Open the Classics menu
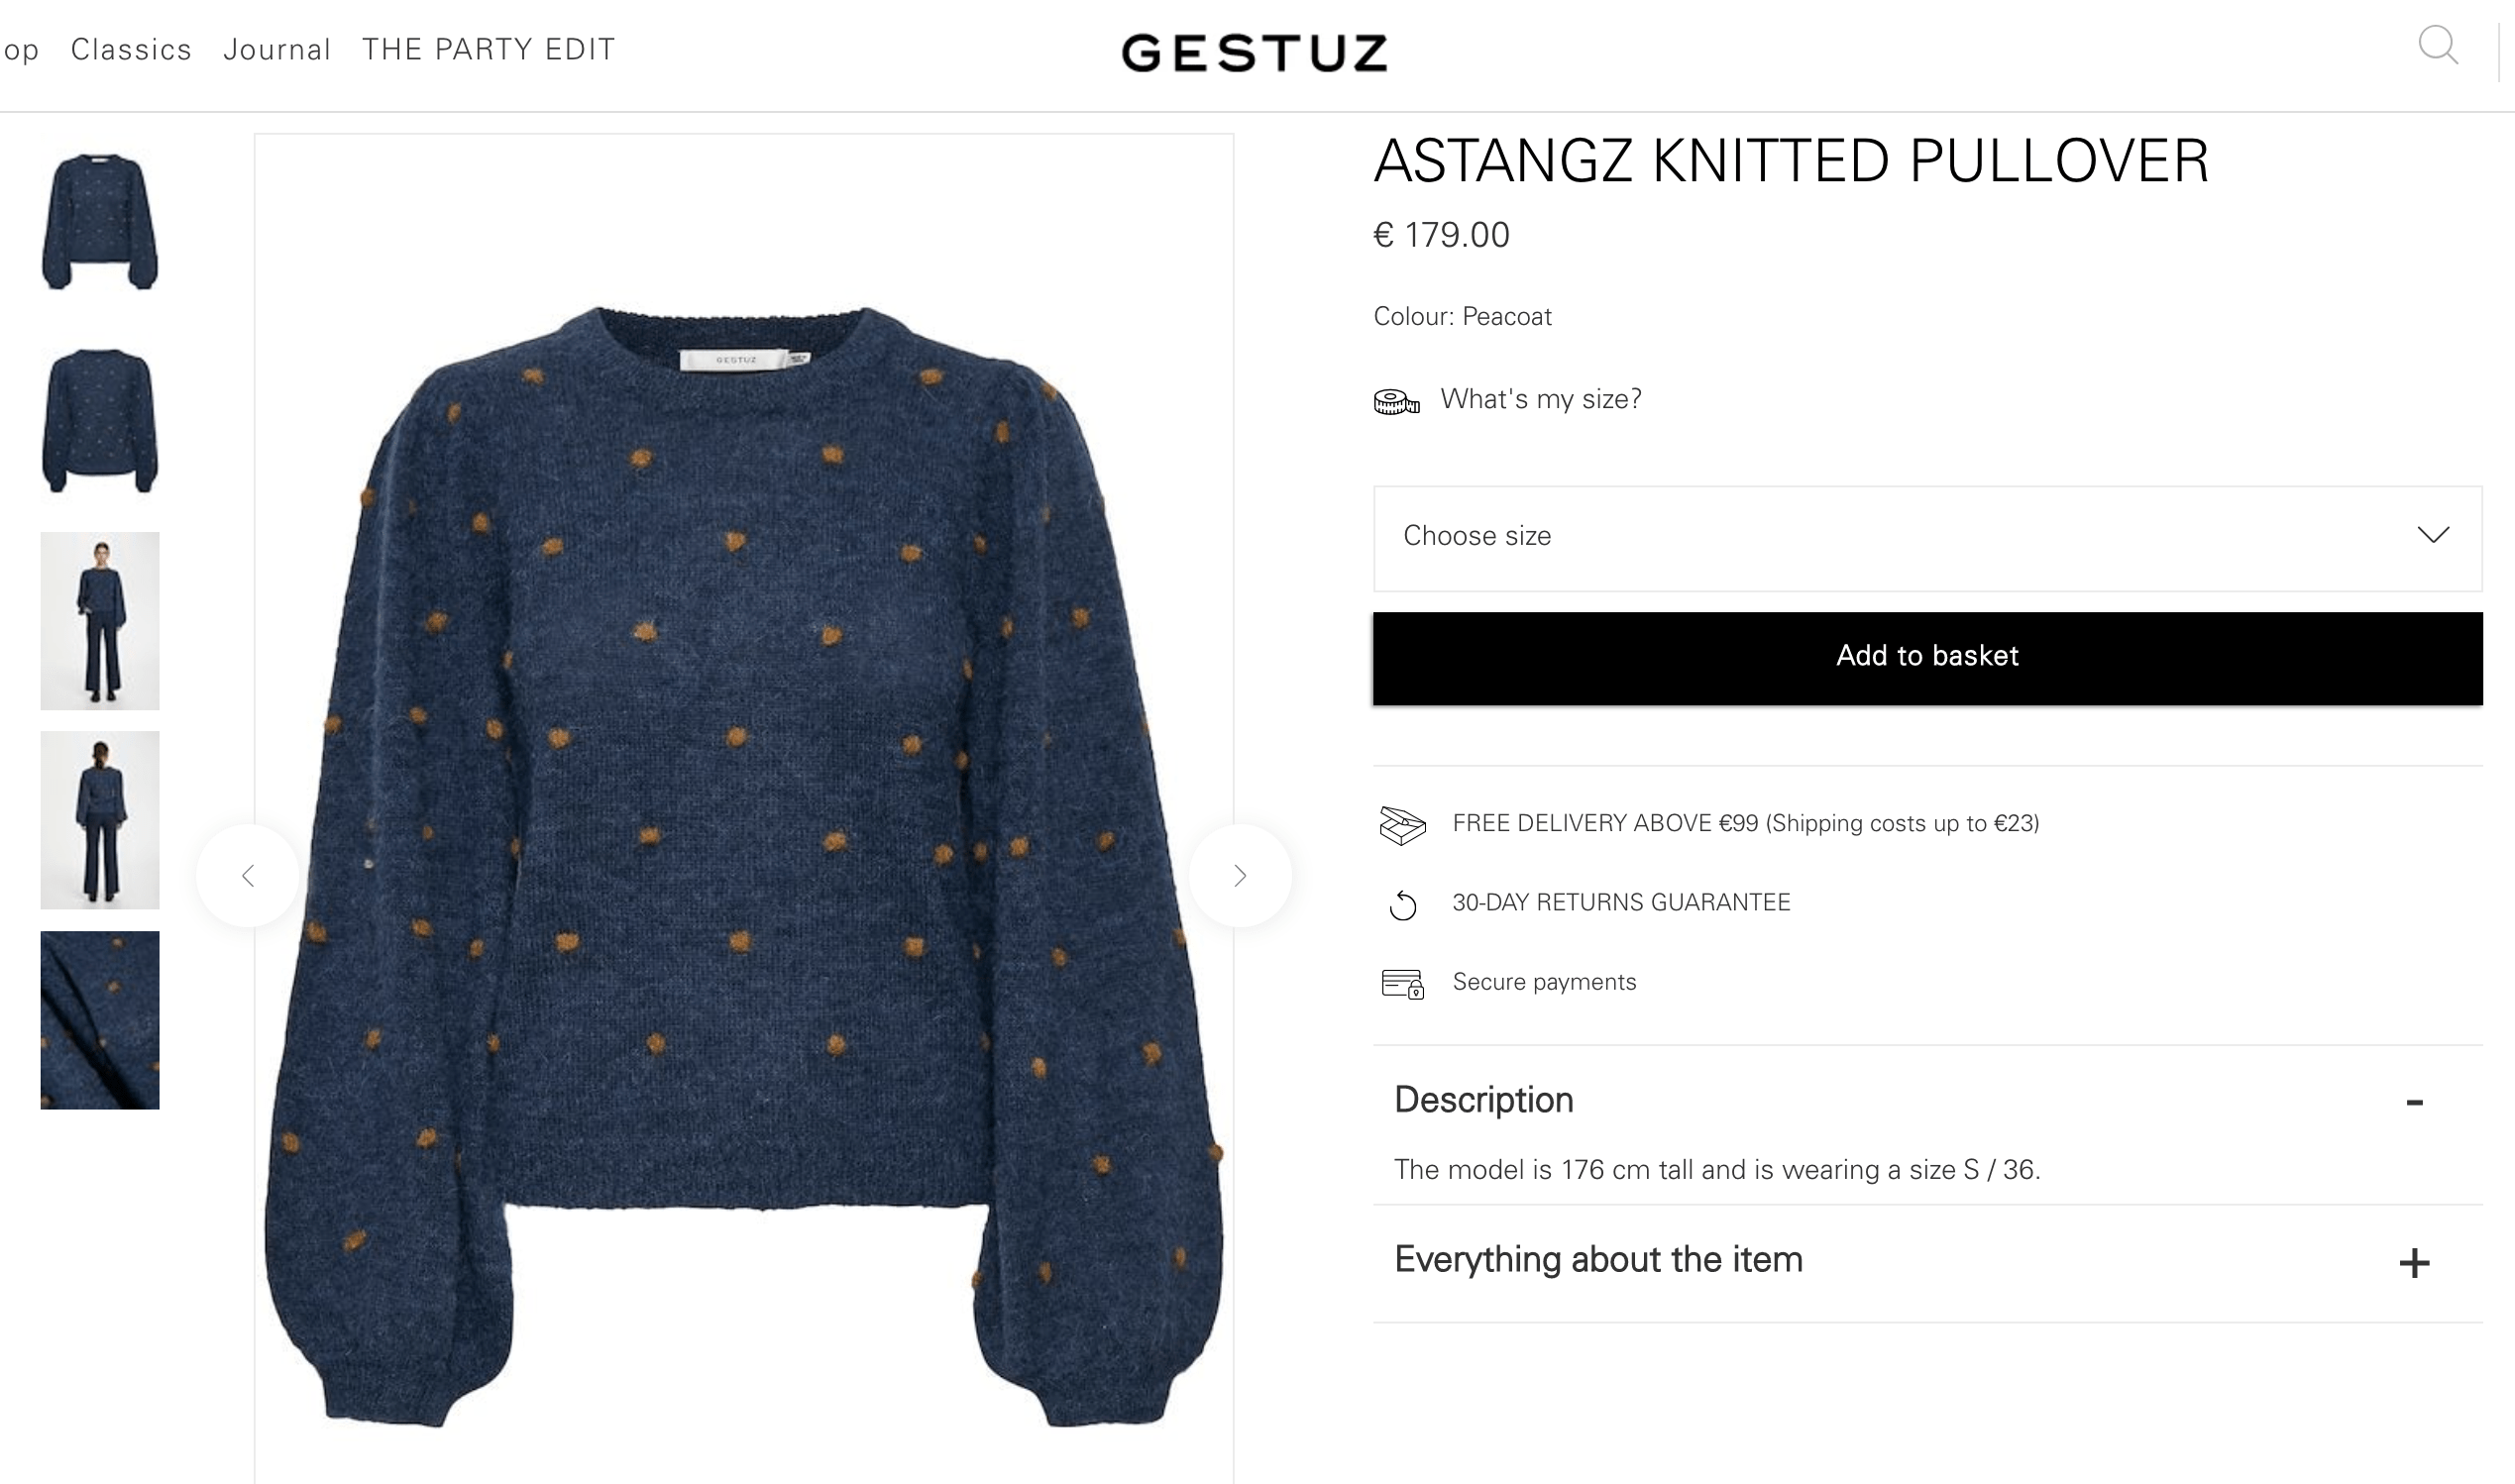The width and height of the screenshot is (2515, 1484). 131,50
